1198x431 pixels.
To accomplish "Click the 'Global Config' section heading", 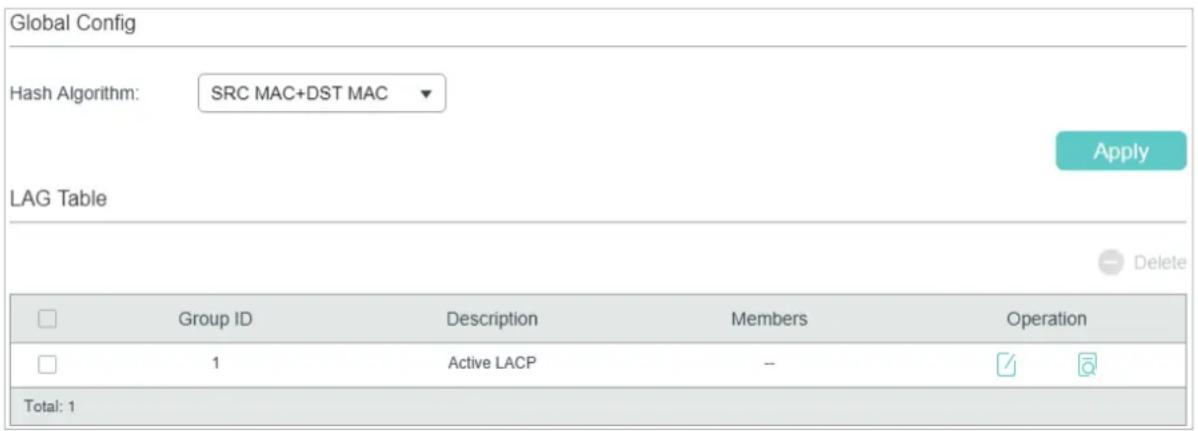I will 73,23.
